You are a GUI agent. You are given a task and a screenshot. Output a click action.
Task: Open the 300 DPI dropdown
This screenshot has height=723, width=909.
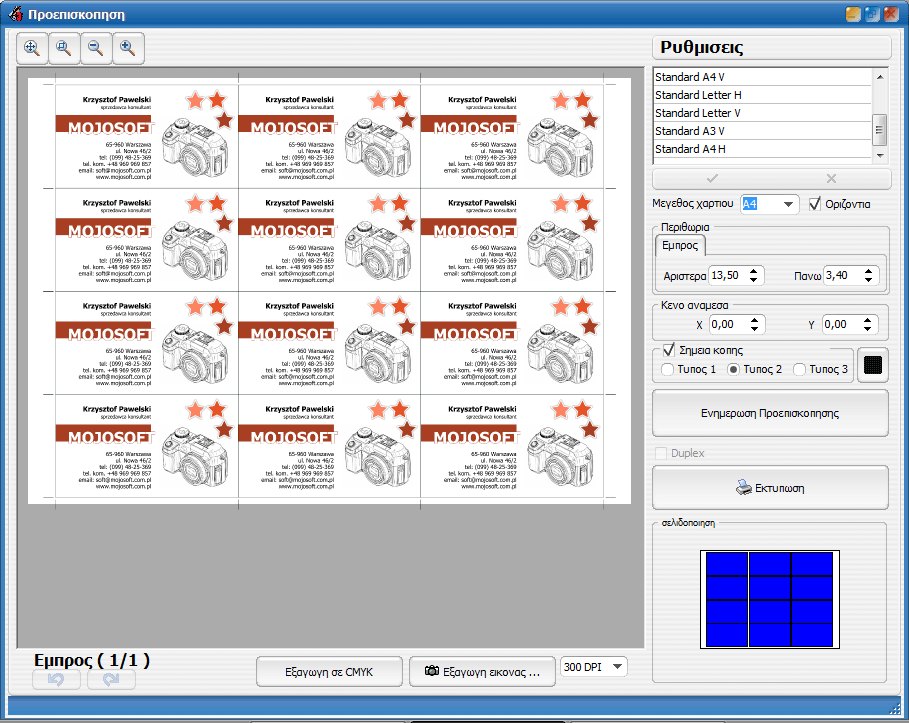click(617, 667)
